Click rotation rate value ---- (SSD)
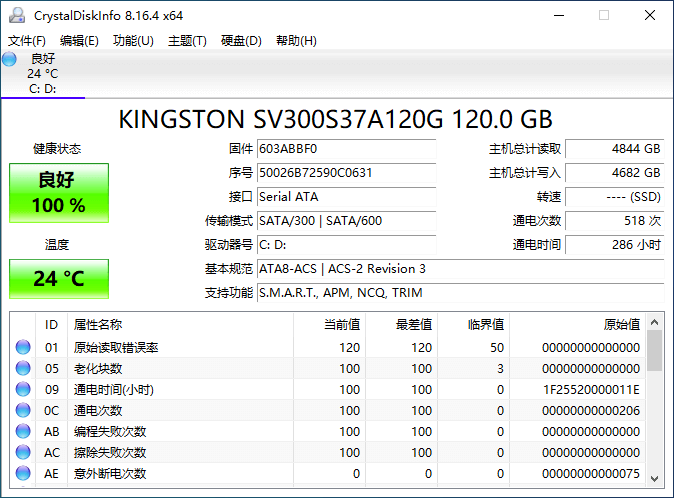Image resolution: width=674 pixels, height=498 pixels. (x=615, y=197)
